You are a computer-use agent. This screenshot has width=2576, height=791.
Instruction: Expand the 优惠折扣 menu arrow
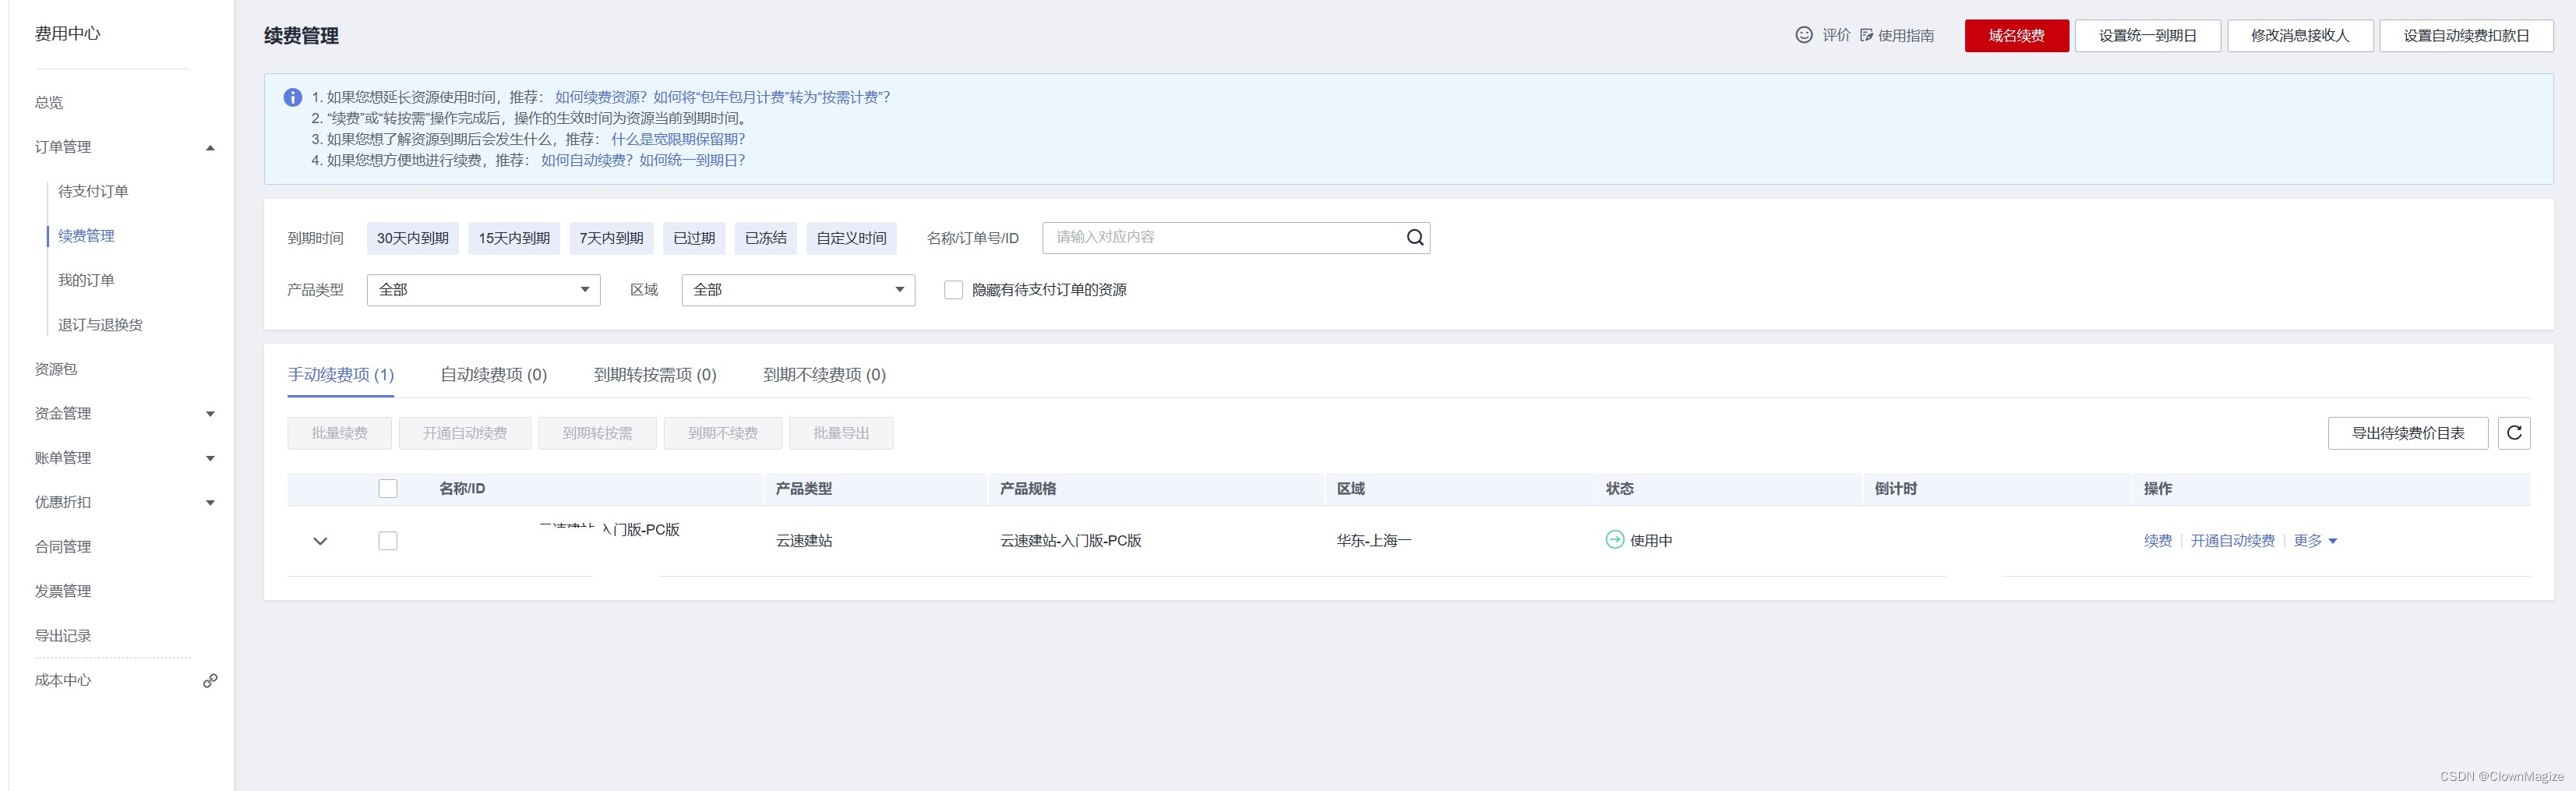pos(210,502)
